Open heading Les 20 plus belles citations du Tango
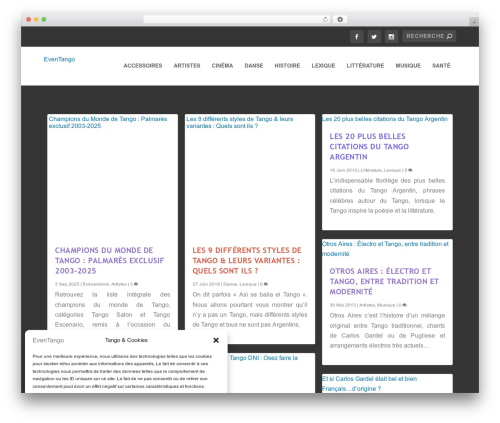The width and height of the screenshot is (500, 423). pos(369,146)
